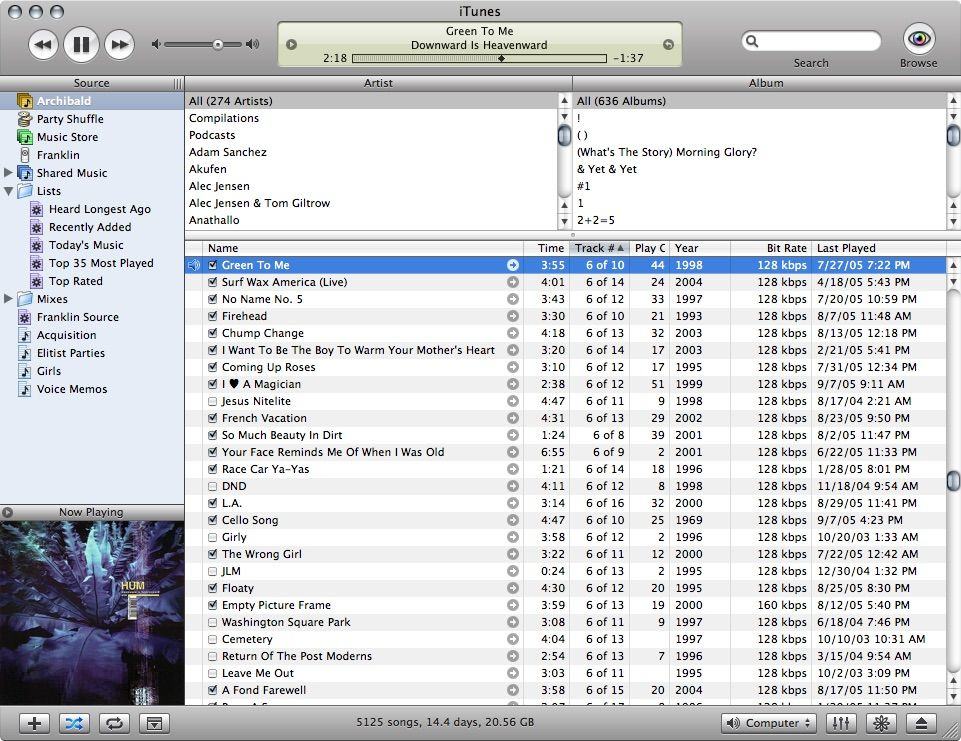Open the Computer speaker output dropdown
The image size is (961, 741).
click(x=768, y=723)
